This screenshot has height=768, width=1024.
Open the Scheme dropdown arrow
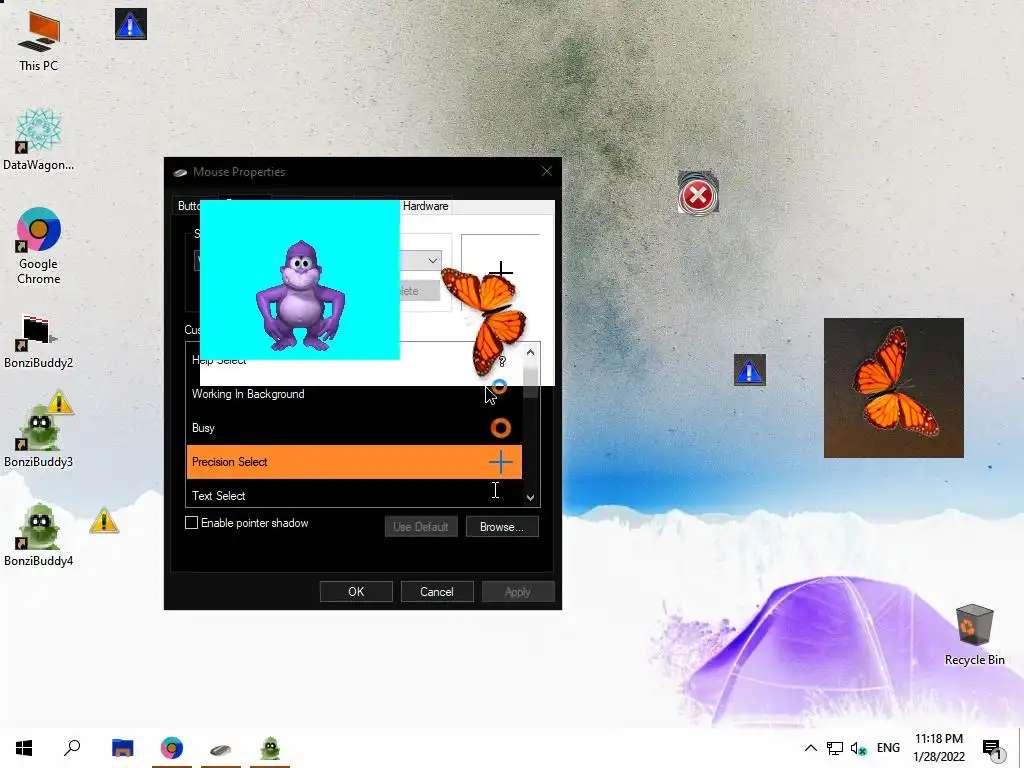click(432, 261)
